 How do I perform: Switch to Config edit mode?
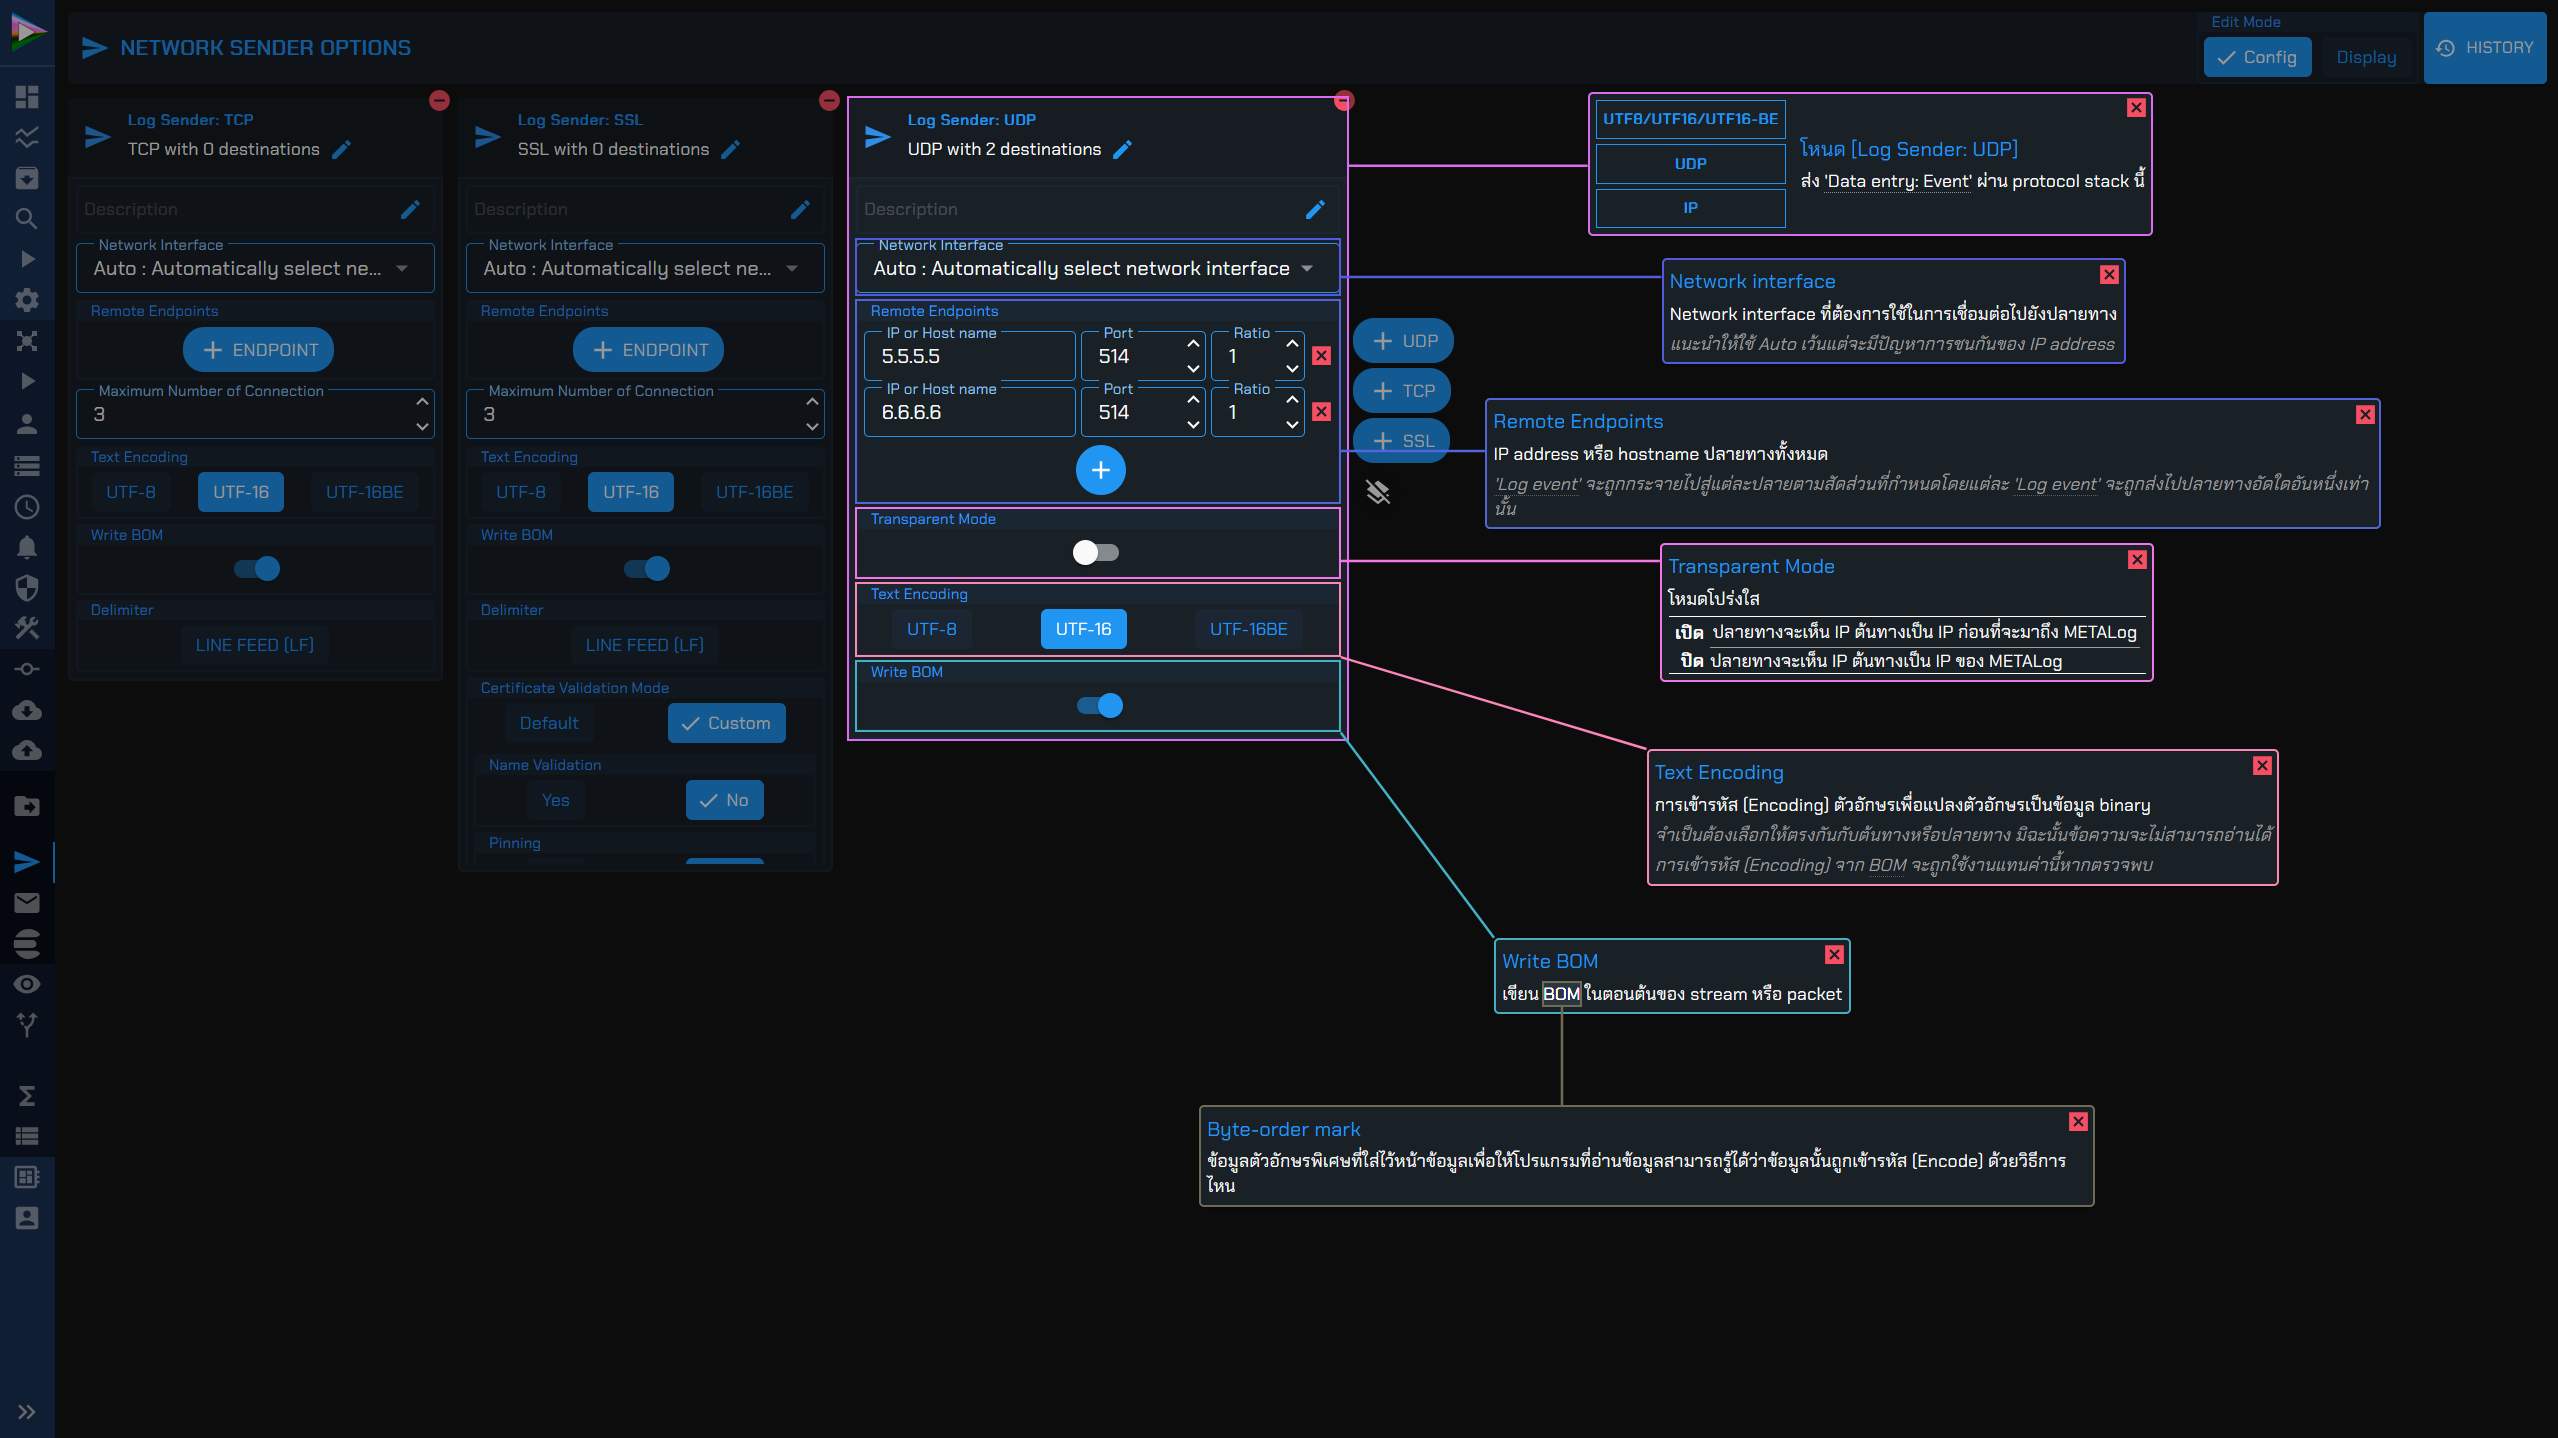click(2257, 57)
